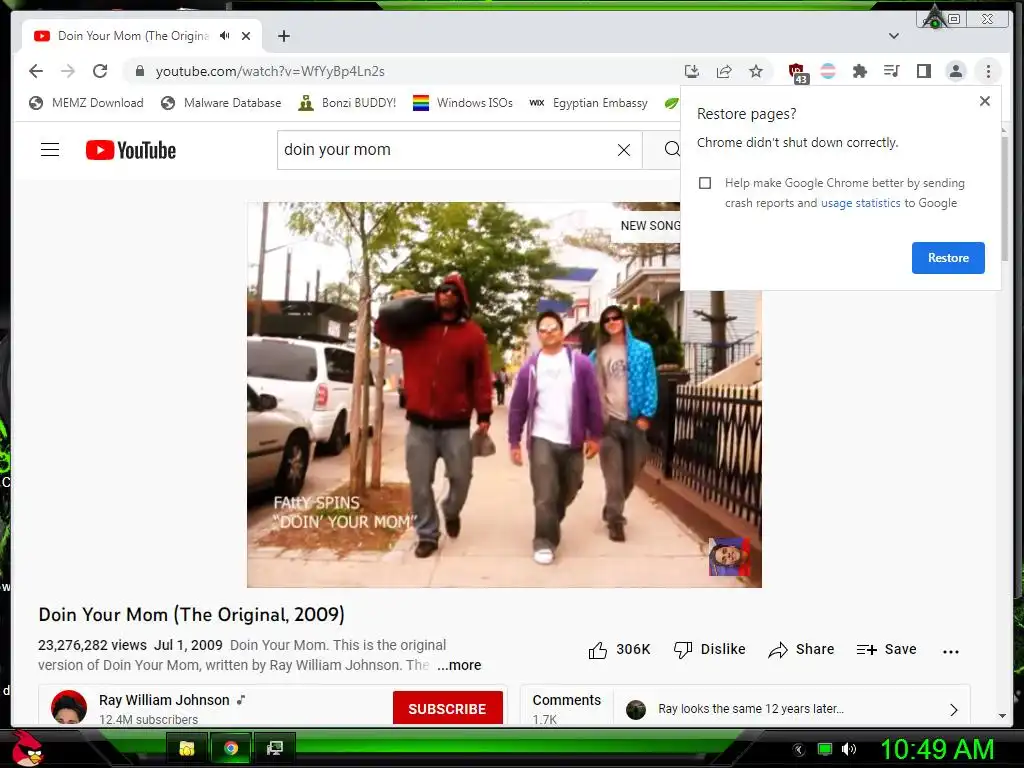Viewport: 1024px width, 768px height.
Task: Click the NEW SONG card on video
Action: click(x=647, y=226)
